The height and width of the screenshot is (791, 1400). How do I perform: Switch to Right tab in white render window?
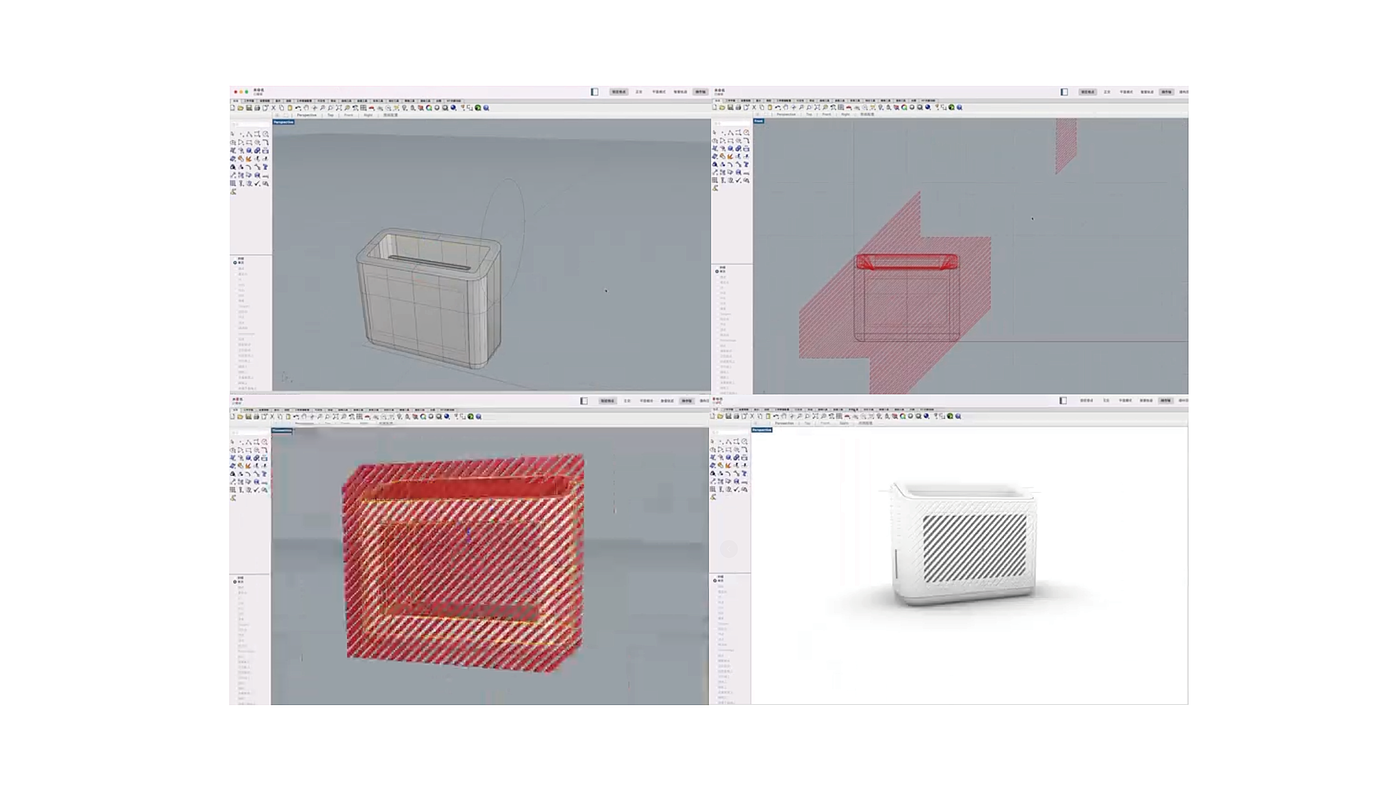844,423
